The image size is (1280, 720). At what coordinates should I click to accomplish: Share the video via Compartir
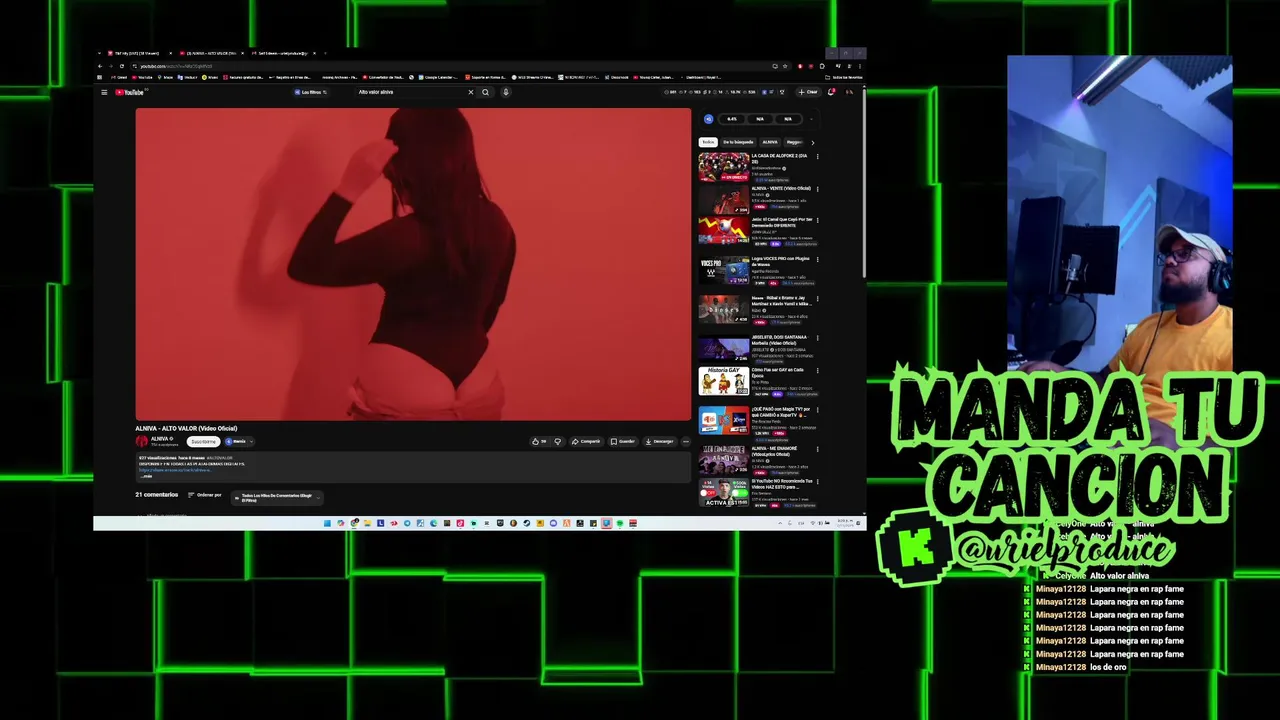click(587, 441)
